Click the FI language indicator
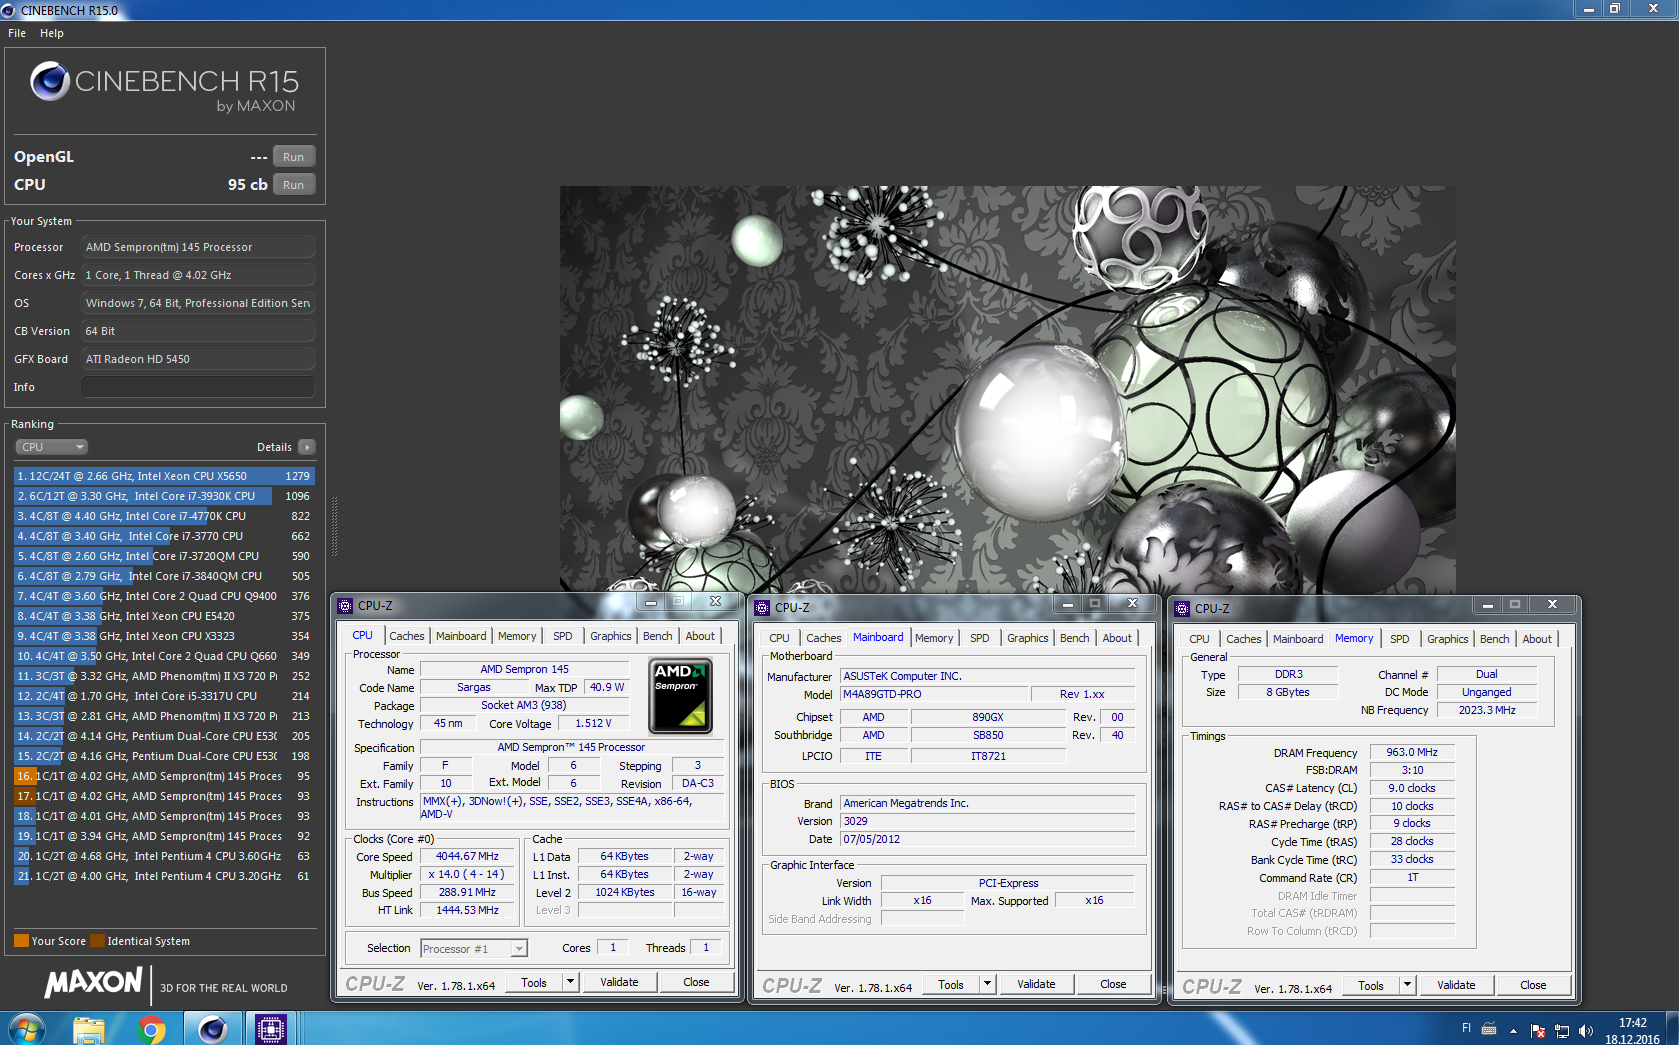Viewport: 1679px width, 1045px height. coord(1466,1028)
